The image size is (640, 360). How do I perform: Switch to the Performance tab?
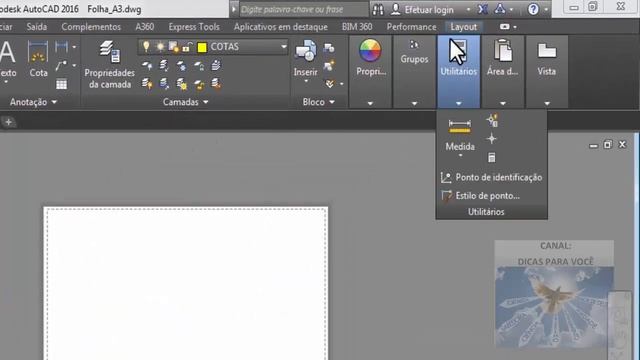coord(411,27)
